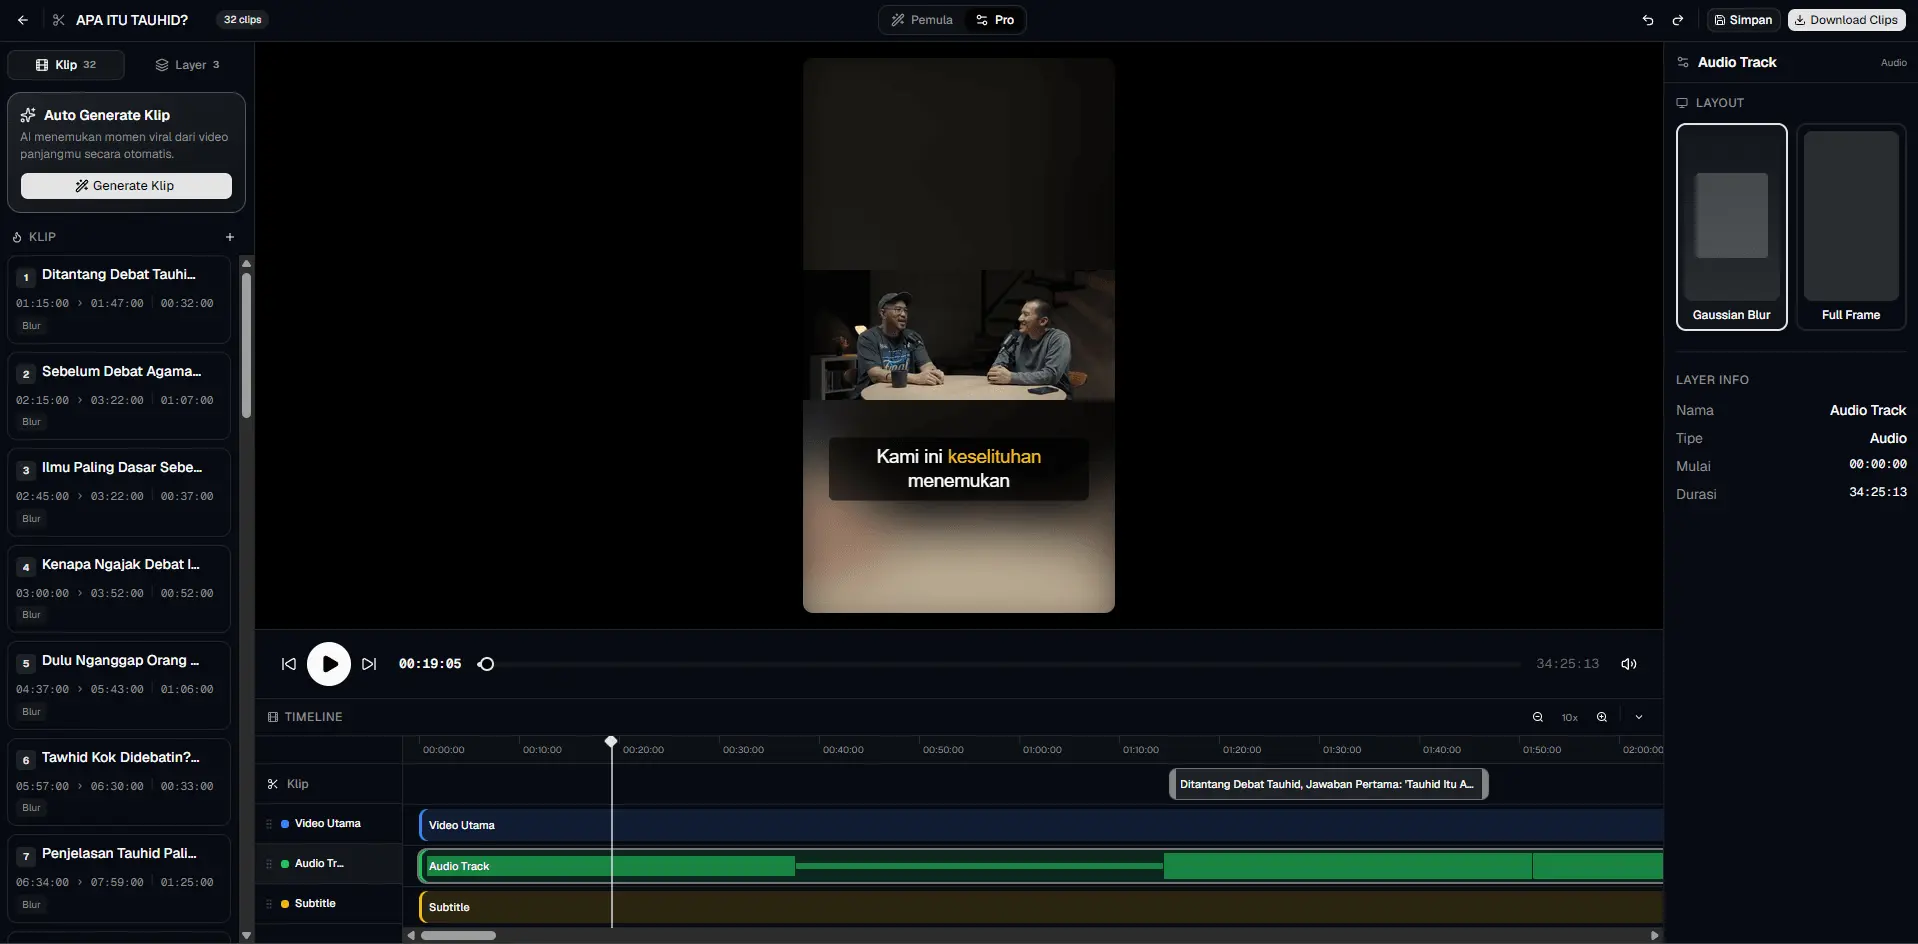Select the Video Utama timeline track
1918x944 pixels.
click(1040, 825)
